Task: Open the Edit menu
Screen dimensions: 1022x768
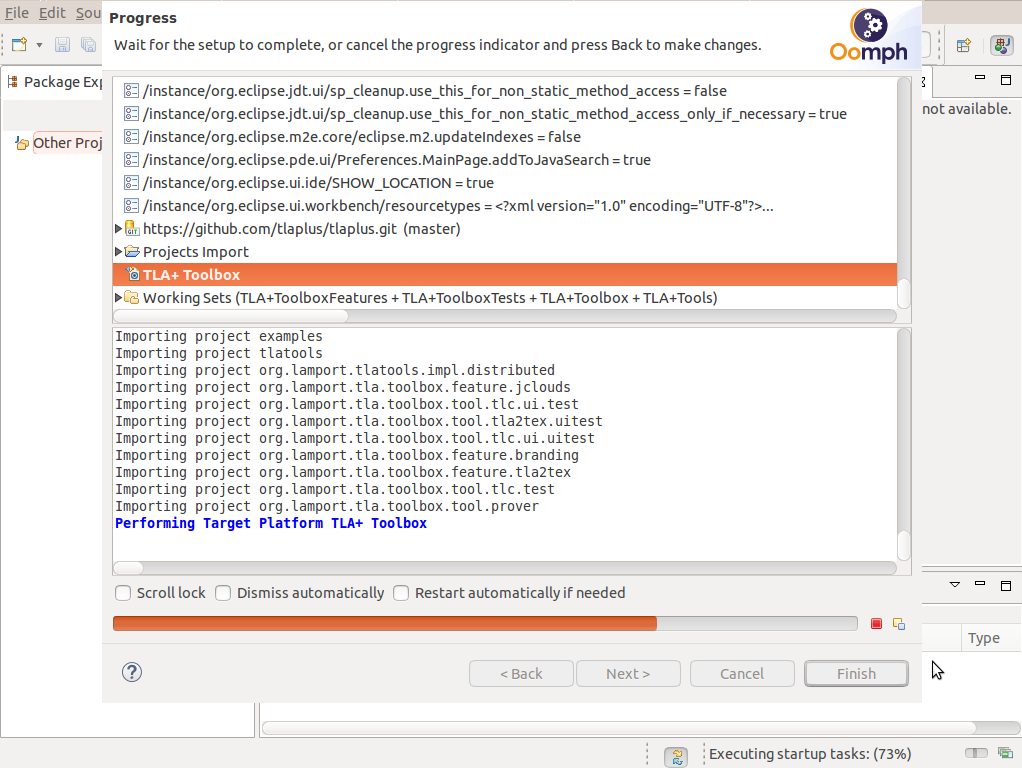Action: coord(52,12)
